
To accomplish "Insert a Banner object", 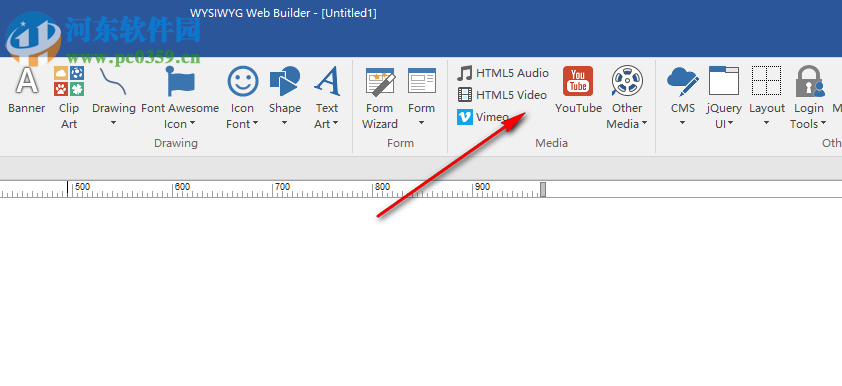I will [27, 91].
